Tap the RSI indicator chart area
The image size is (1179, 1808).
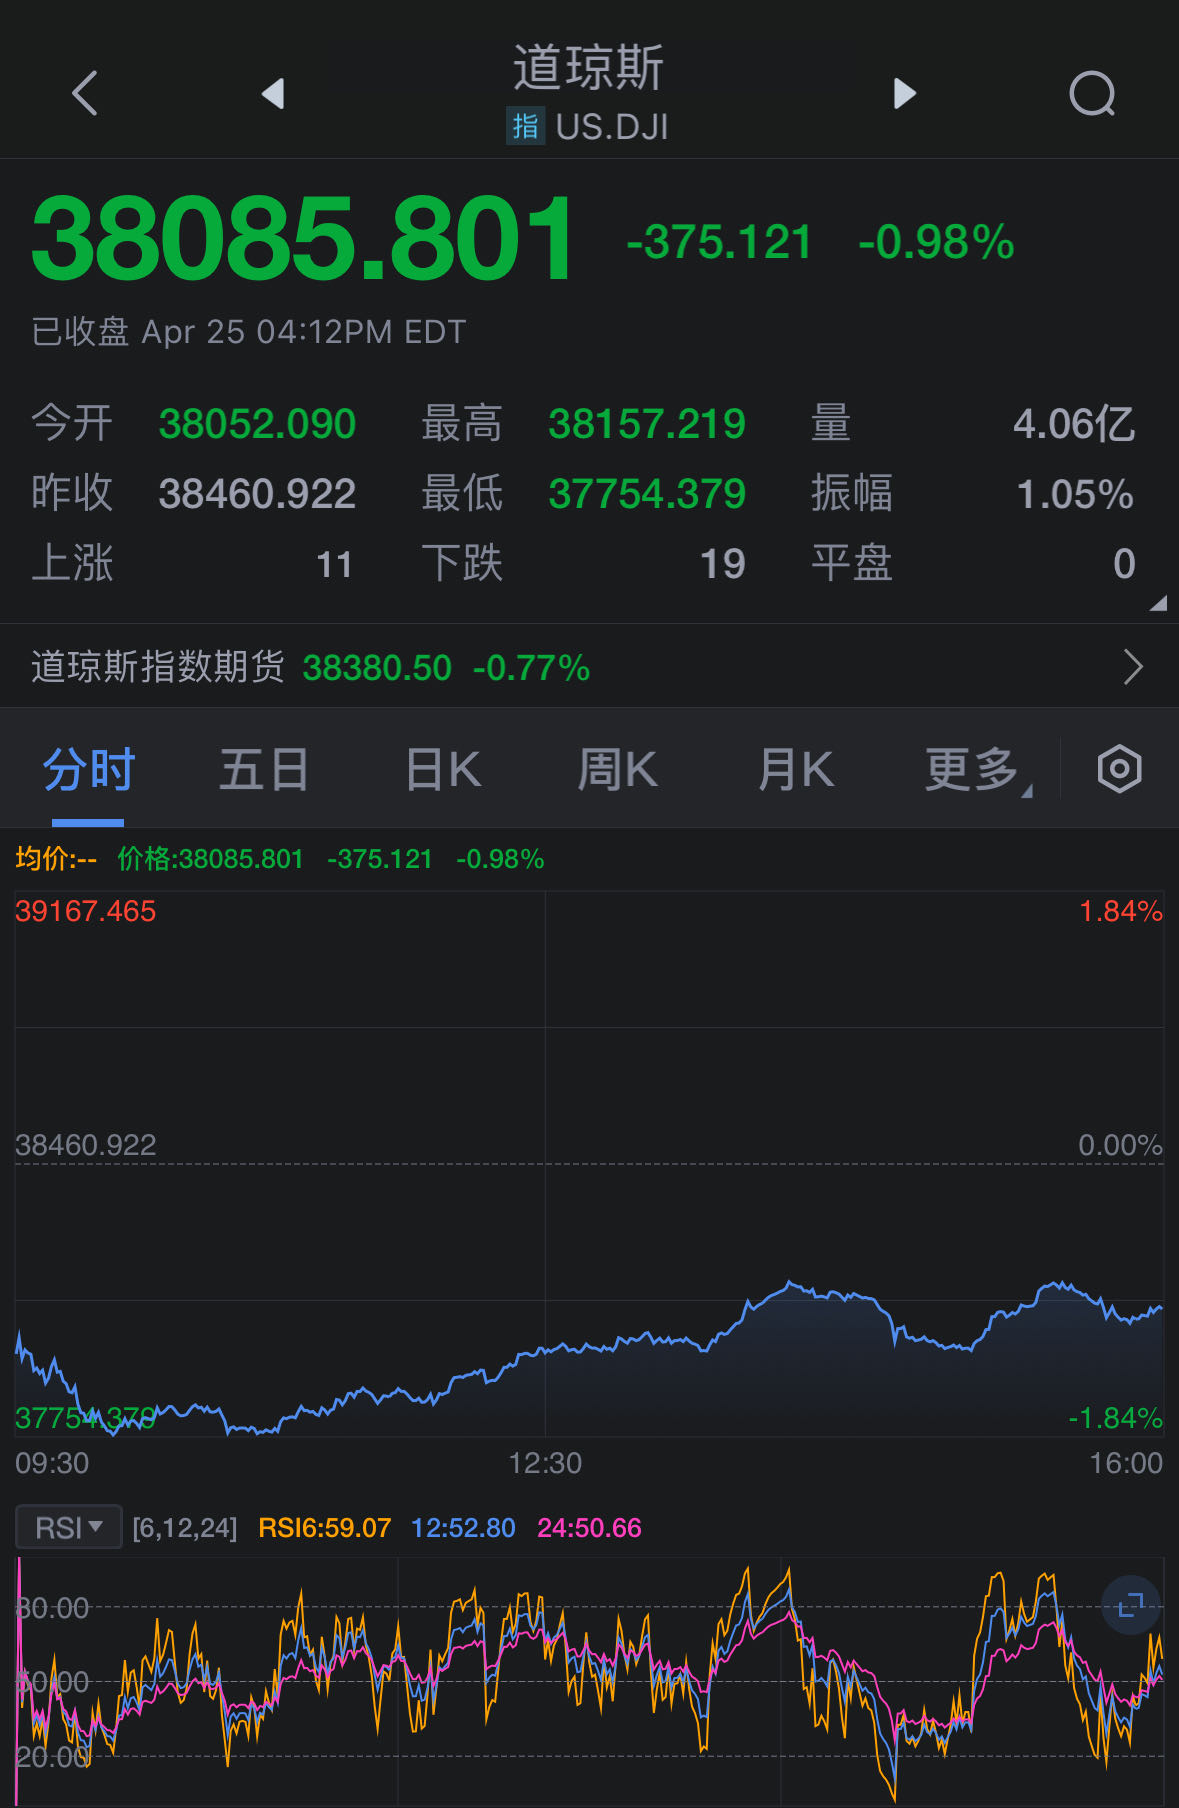pos(589,1682)
